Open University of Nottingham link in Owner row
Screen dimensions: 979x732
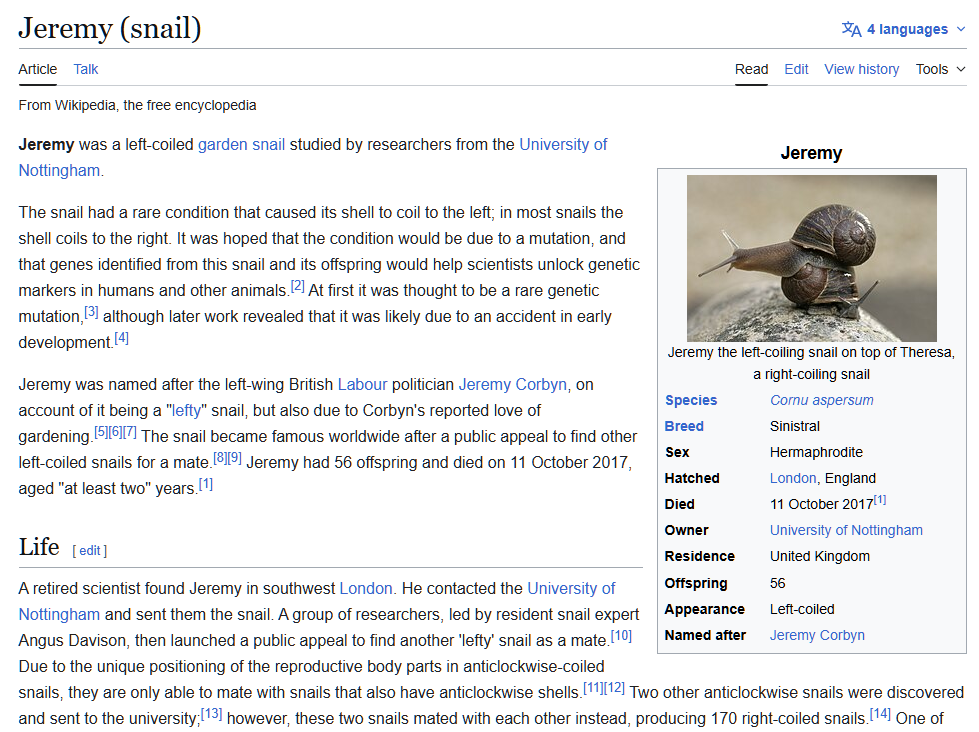point(846,530)
